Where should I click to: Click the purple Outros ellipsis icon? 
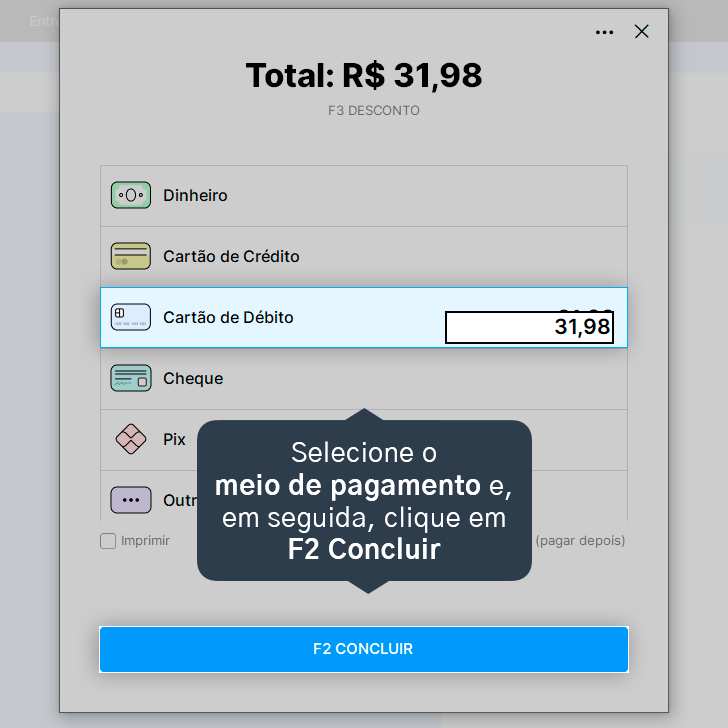130,500
